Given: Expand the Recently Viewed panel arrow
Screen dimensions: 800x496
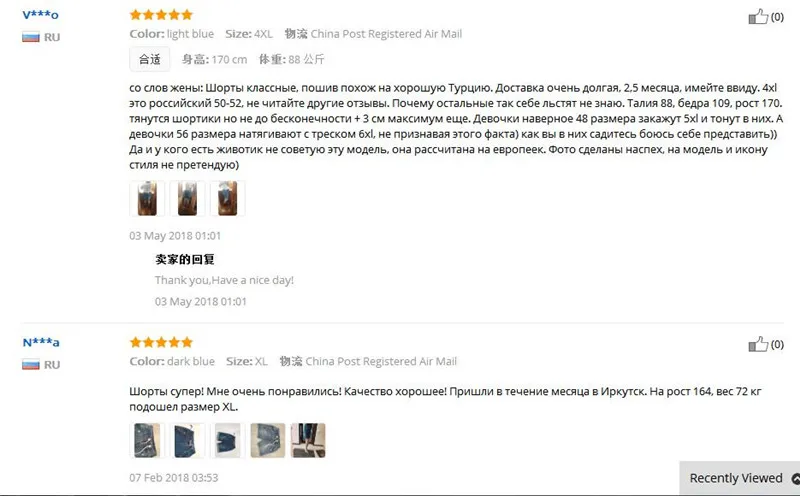Looking at the screenshot, I should (x=795, y=479).
